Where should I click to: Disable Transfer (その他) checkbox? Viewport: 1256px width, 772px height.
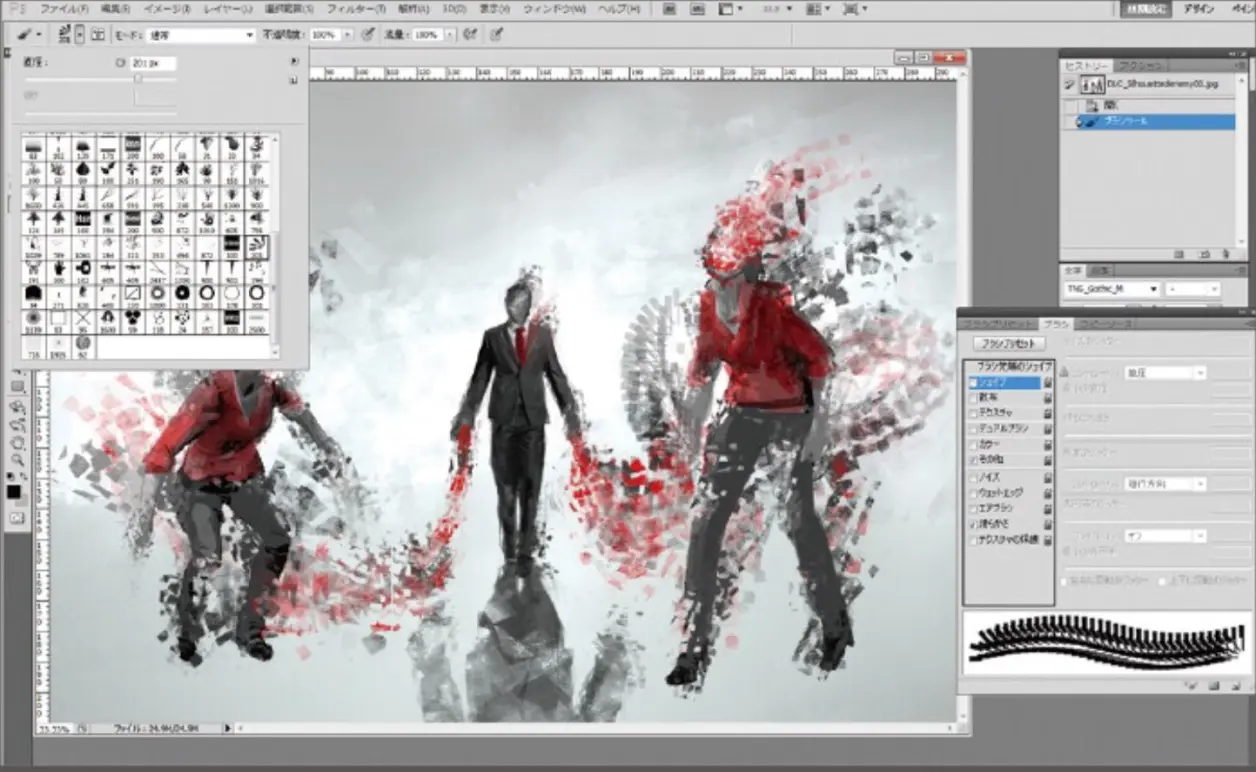tap(973, 460)
